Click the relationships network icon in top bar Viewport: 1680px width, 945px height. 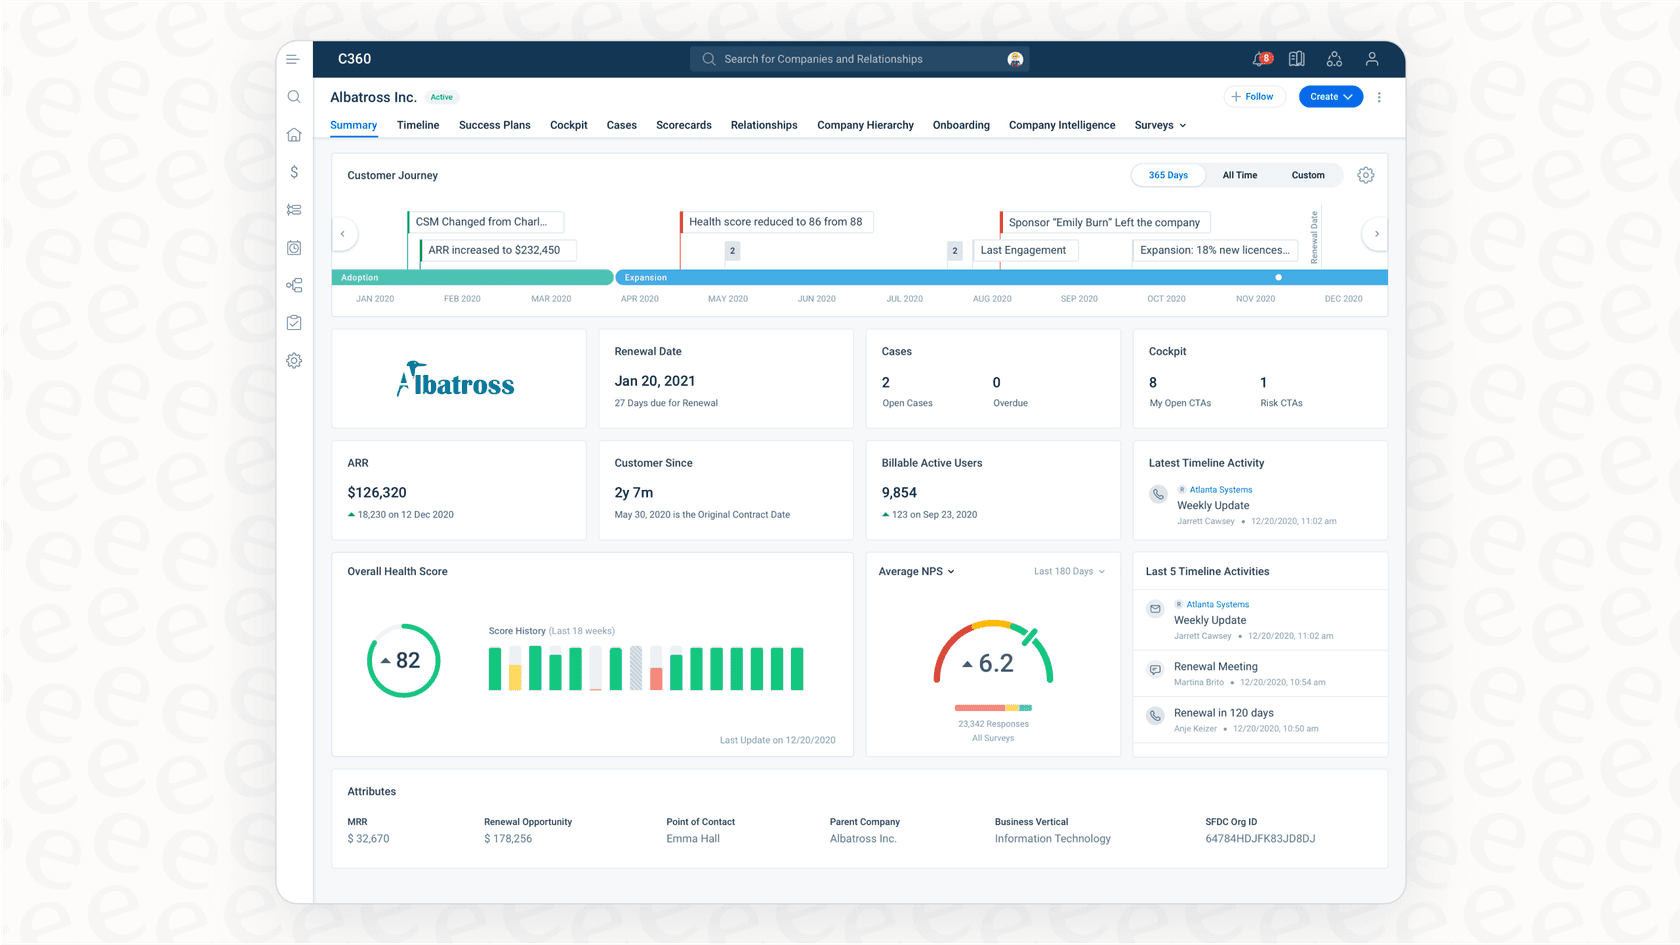[x=1334, y=59]
